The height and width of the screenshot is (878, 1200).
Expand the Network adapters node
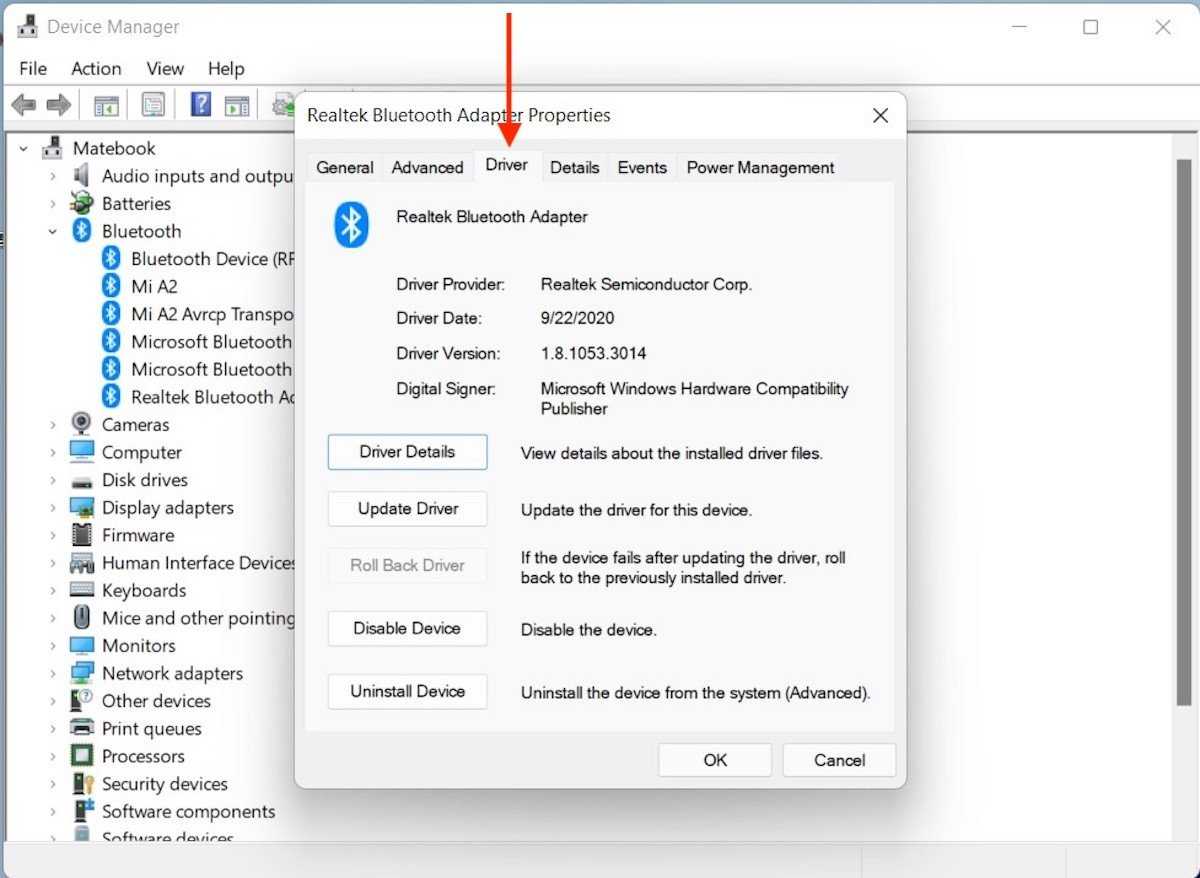53,674
